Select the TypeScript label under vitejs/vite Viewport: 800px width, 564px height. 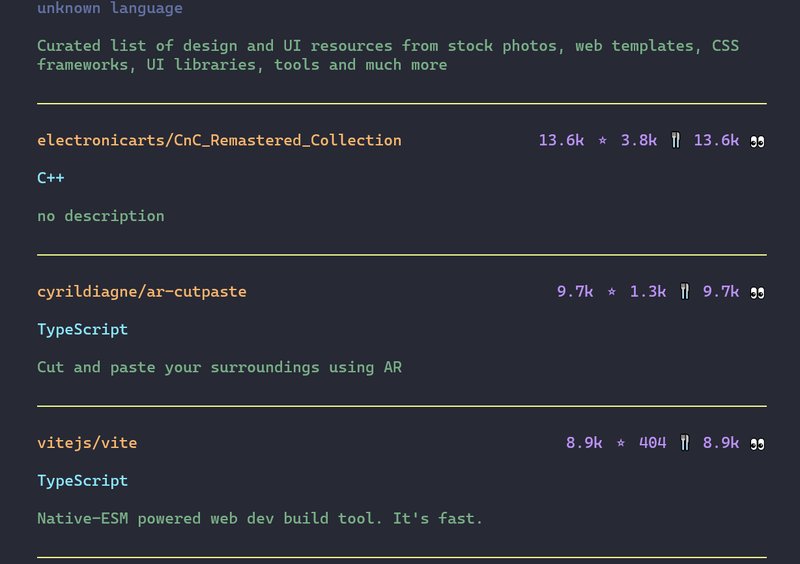[82, 481]
